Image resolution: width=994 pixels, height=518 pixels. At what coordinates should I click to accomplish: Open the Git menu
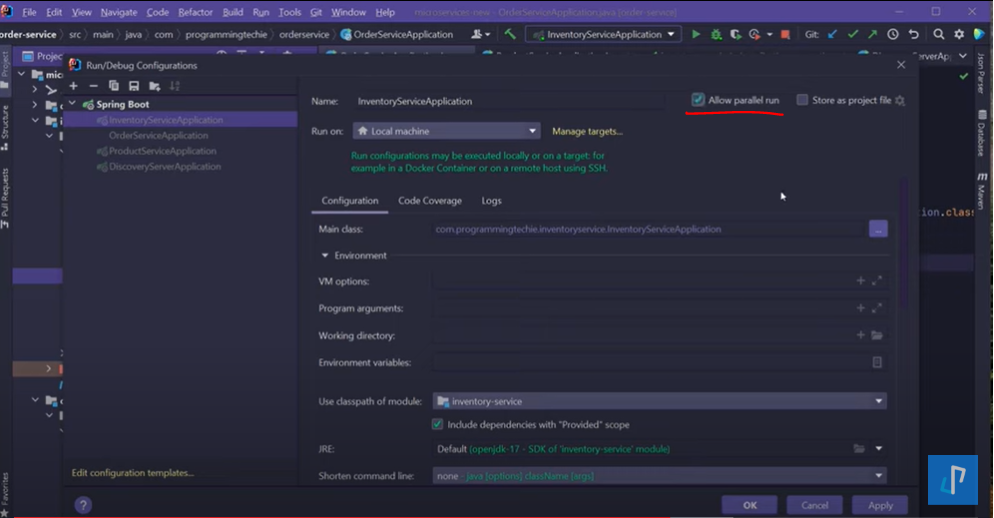click(316, 12)
